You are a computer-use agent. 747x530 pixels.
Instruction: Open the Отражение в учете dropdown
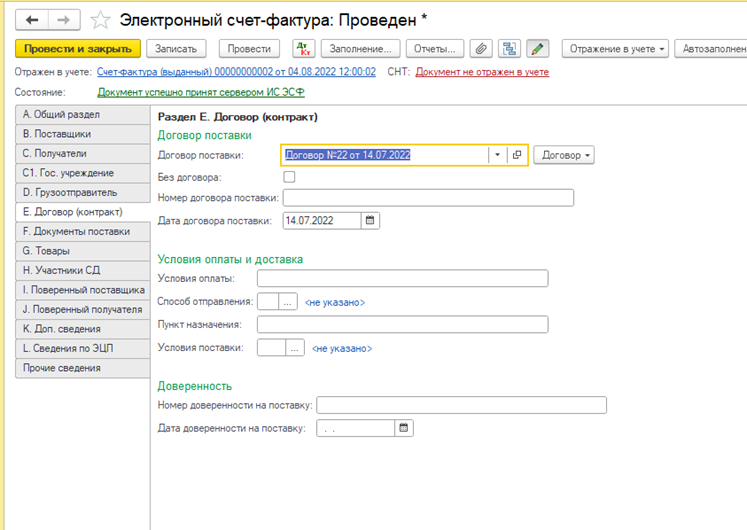(x=615, y=48)
